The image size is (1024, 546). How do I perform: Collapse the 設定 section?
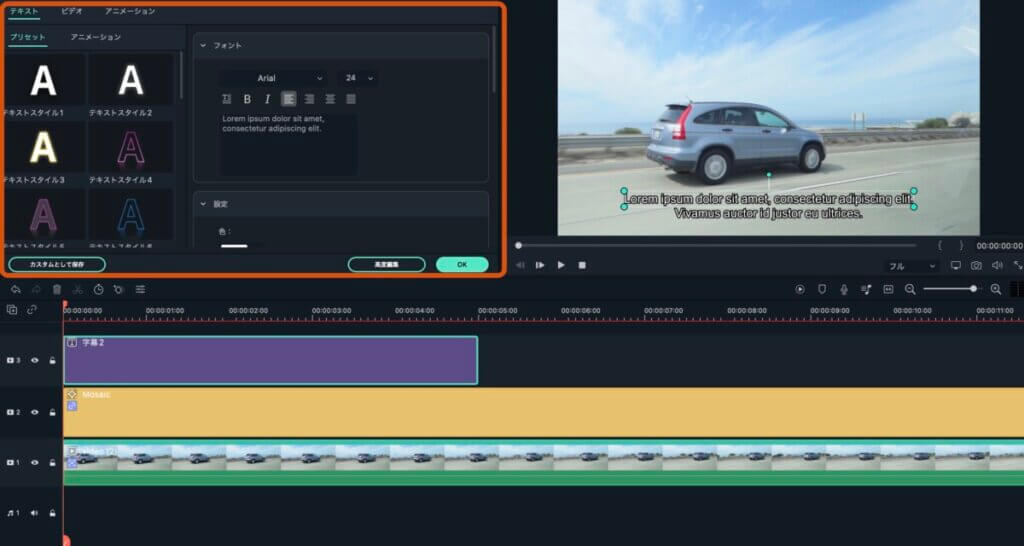click(203, 204)
